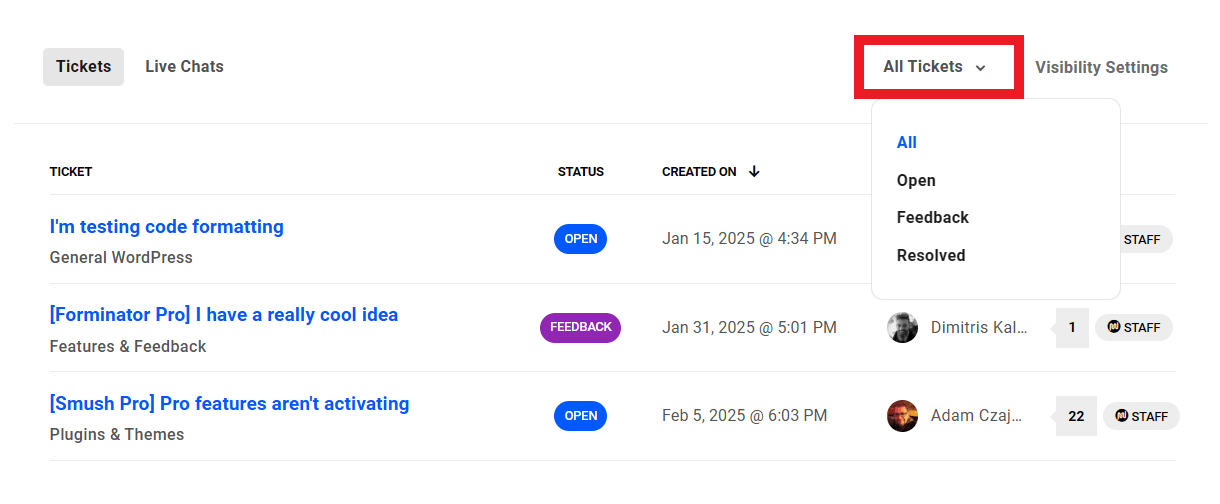Pick All in the tickets filter list
1220x504 pixels.
tap(907, 143)
